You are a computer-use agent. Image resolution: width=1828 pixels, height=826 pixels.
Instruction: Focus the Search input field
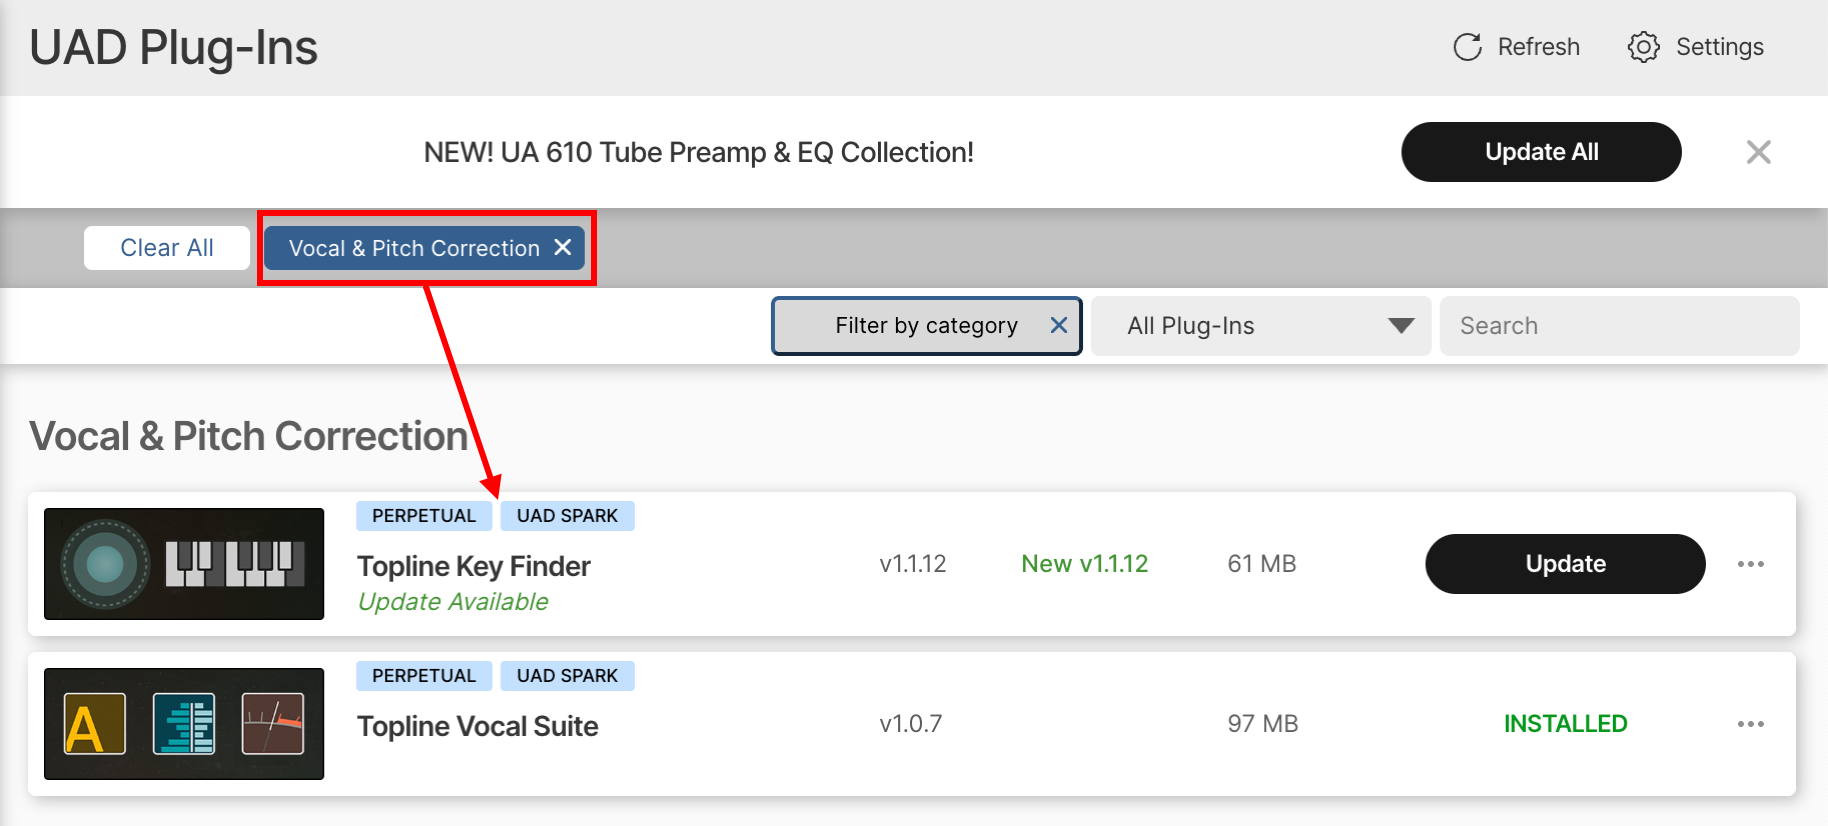pyautogui.click(x=1619, y=326)
